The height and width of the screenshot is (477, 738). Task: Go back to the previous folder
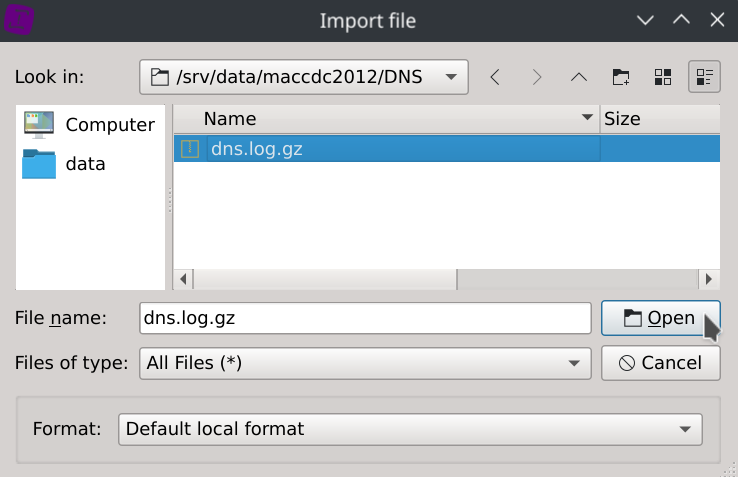coord(495,77)
